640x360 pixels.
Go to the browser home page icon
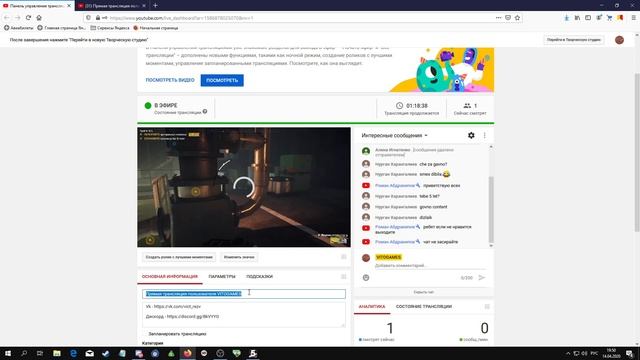[x=39, y=18]
